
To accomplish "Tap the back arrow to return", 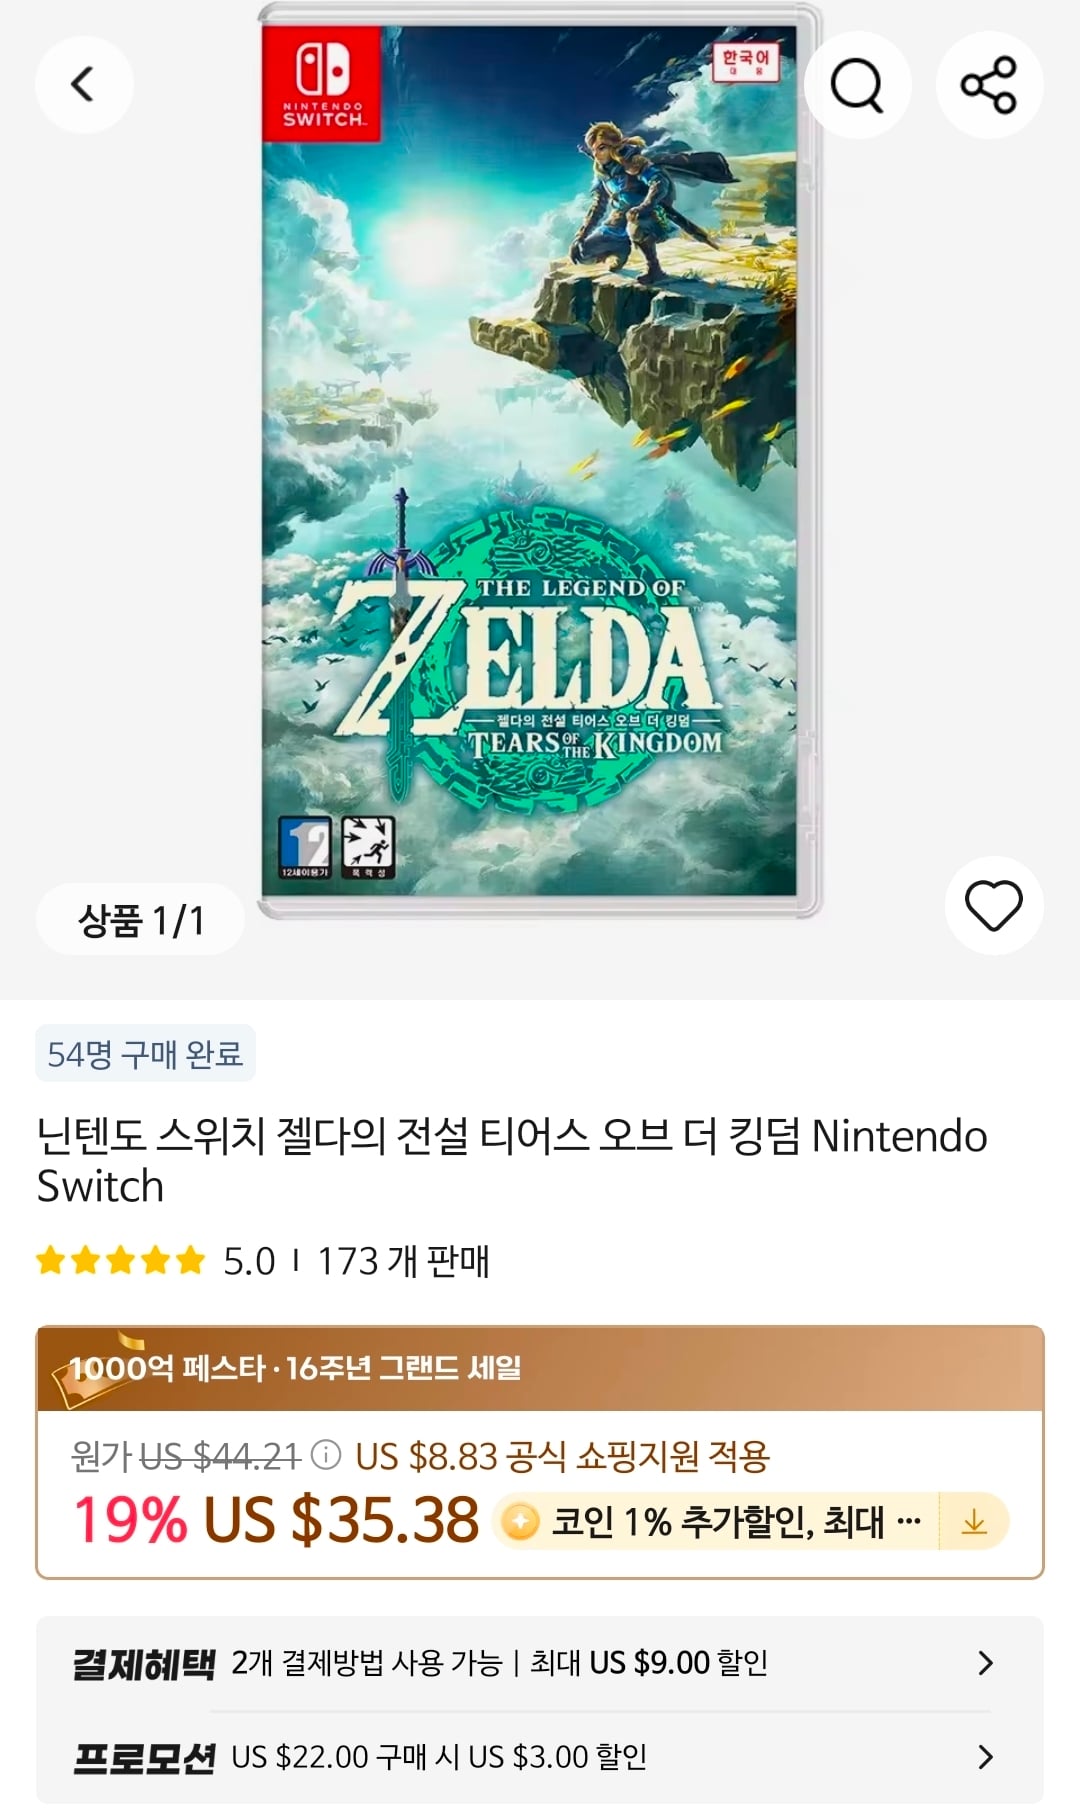I will click(x=85, y=85).
